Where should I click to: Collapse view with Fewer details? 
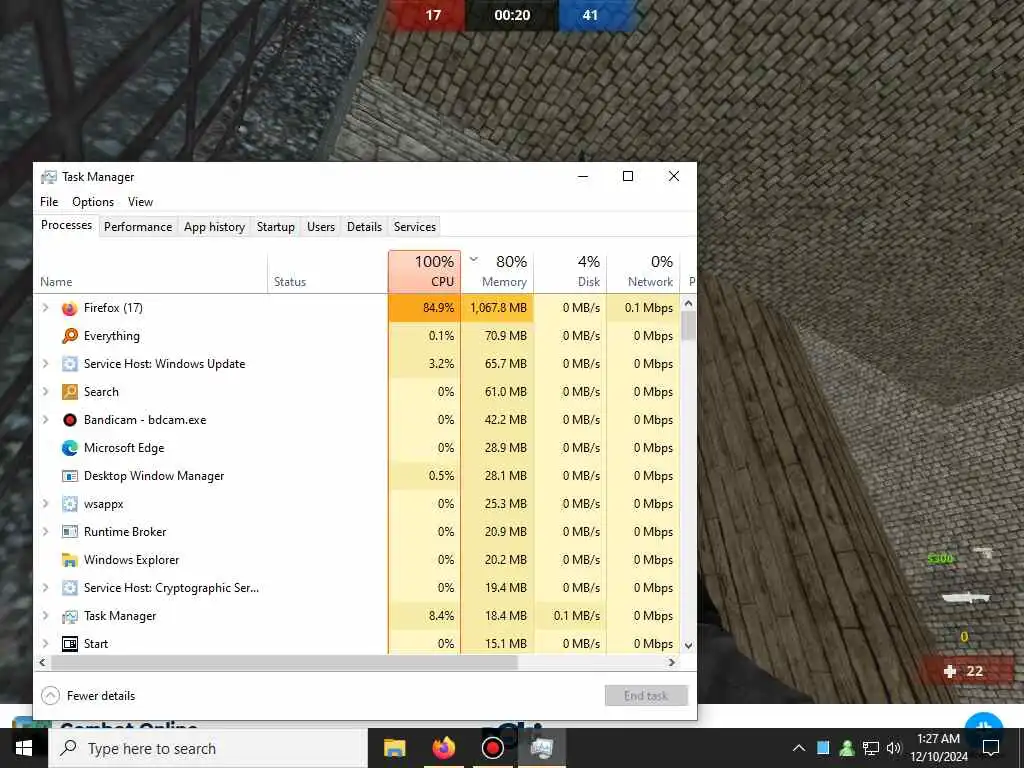(x=88, y=696)
